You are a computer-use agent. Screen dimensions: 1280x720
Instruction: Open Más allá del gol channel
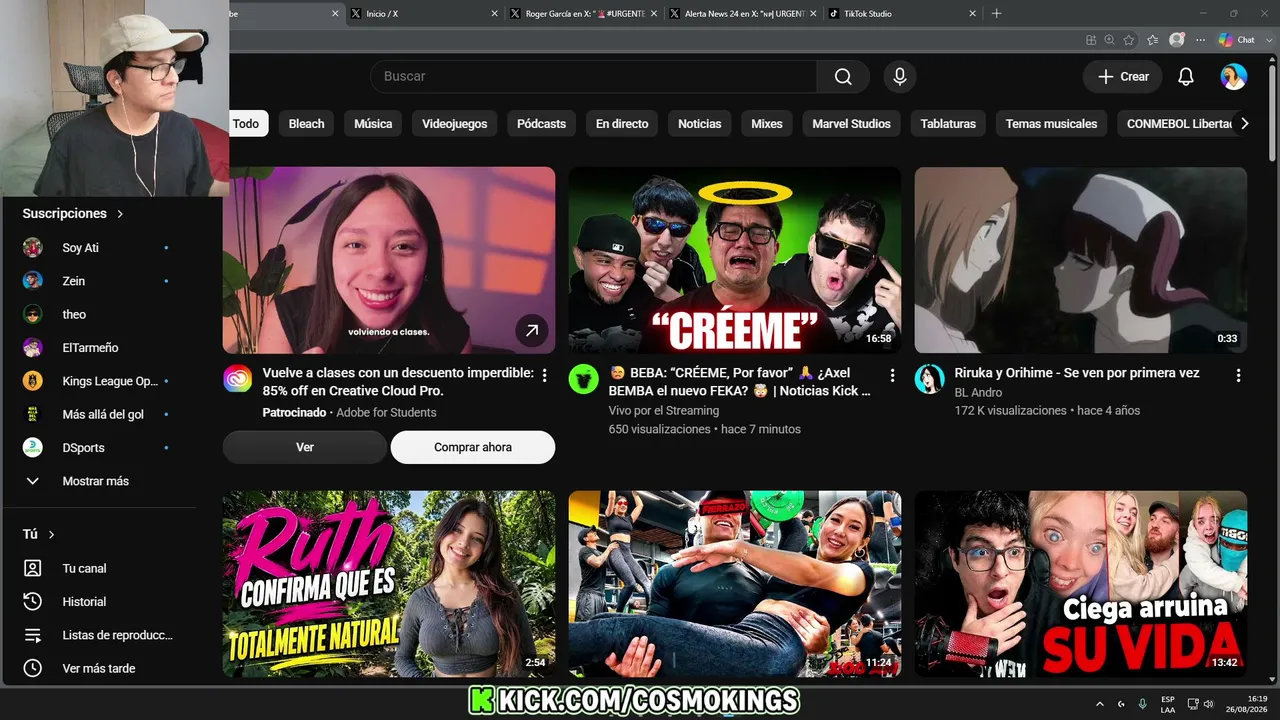[99, 414]
